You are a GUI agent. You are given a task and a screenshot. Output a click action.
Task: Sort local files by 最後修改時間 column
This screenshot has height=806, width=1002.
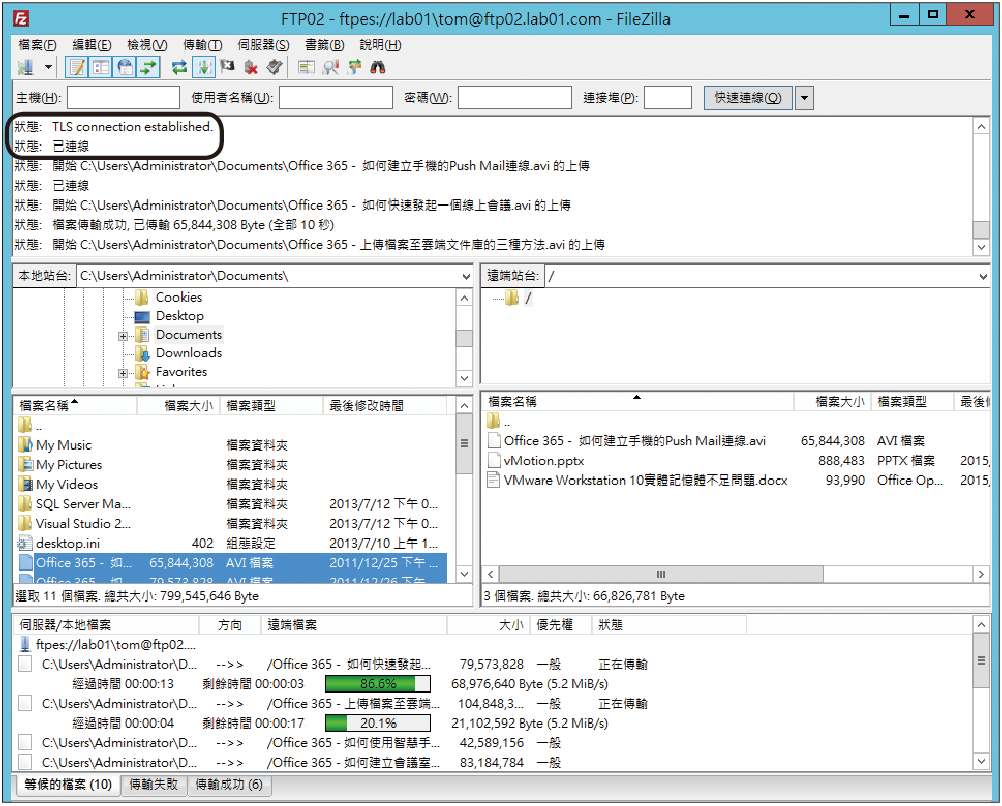[x=385, y=405]
